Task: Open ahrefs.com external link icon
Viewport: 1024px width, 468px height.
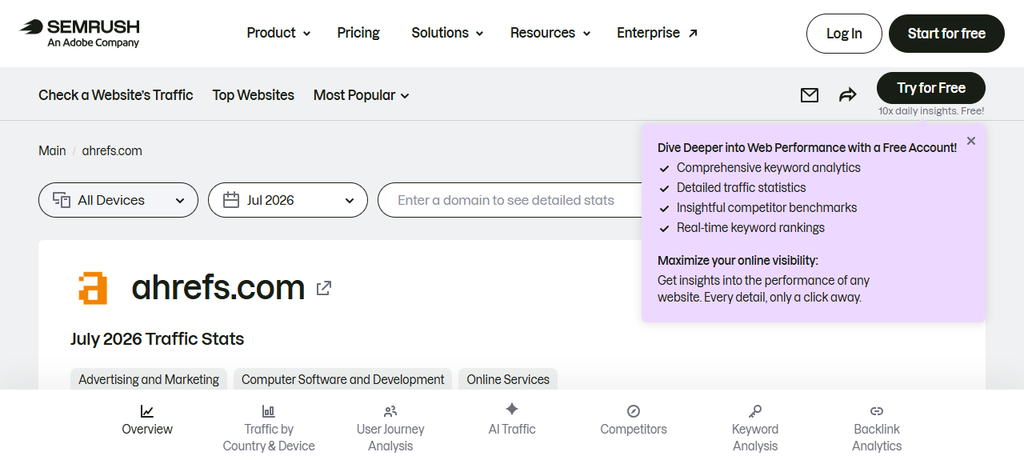Action: [324, 288]
